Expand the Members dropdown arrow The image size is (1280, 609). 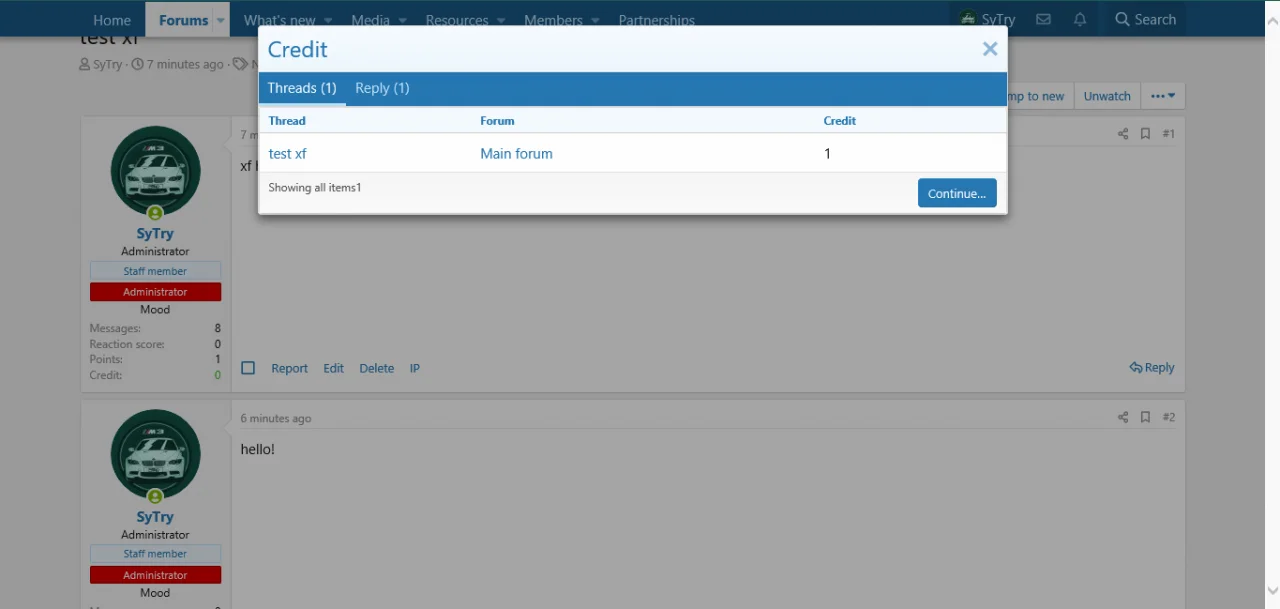[595, 20]
